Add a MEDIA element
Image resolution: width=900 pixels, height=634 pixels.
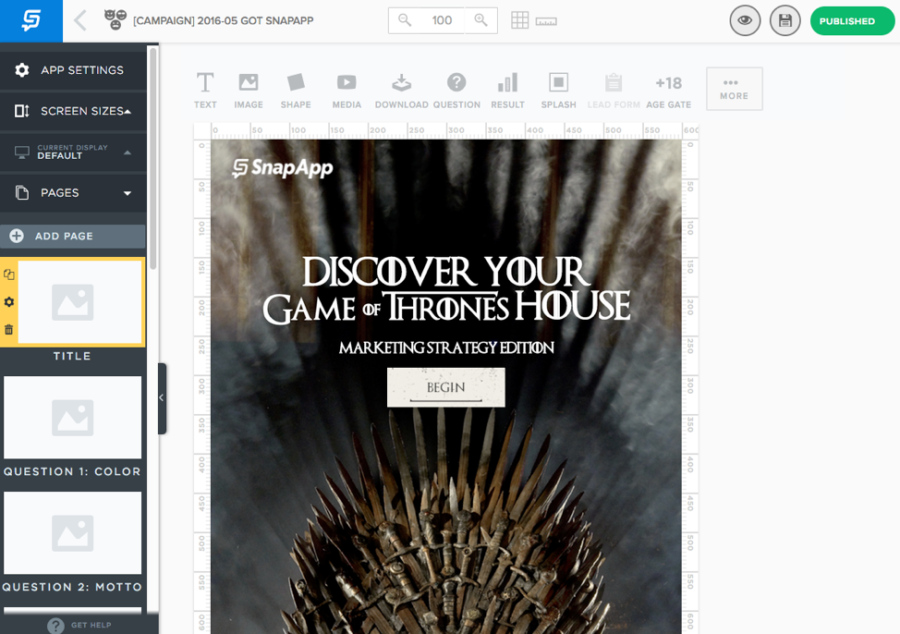tap(347, 90)
